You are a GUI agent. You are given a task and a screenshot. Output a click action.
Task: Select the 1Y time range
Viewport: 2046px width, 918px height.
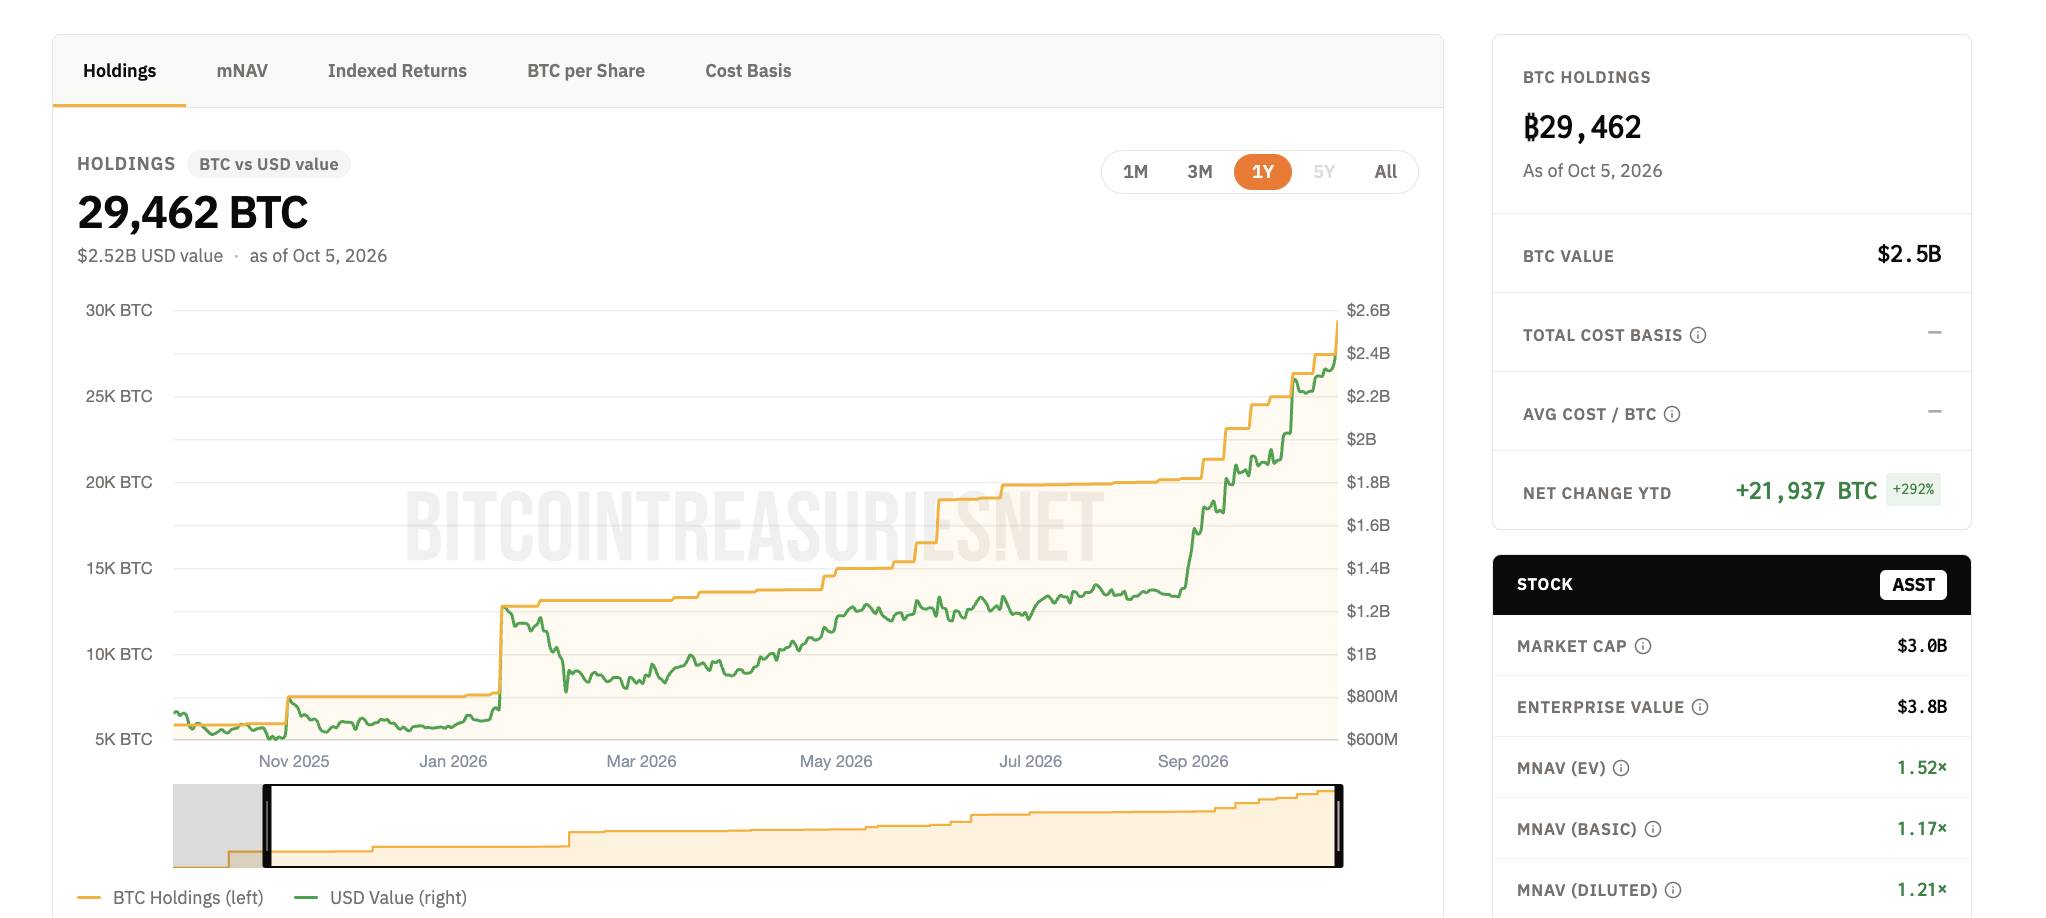pos(1263,172)
